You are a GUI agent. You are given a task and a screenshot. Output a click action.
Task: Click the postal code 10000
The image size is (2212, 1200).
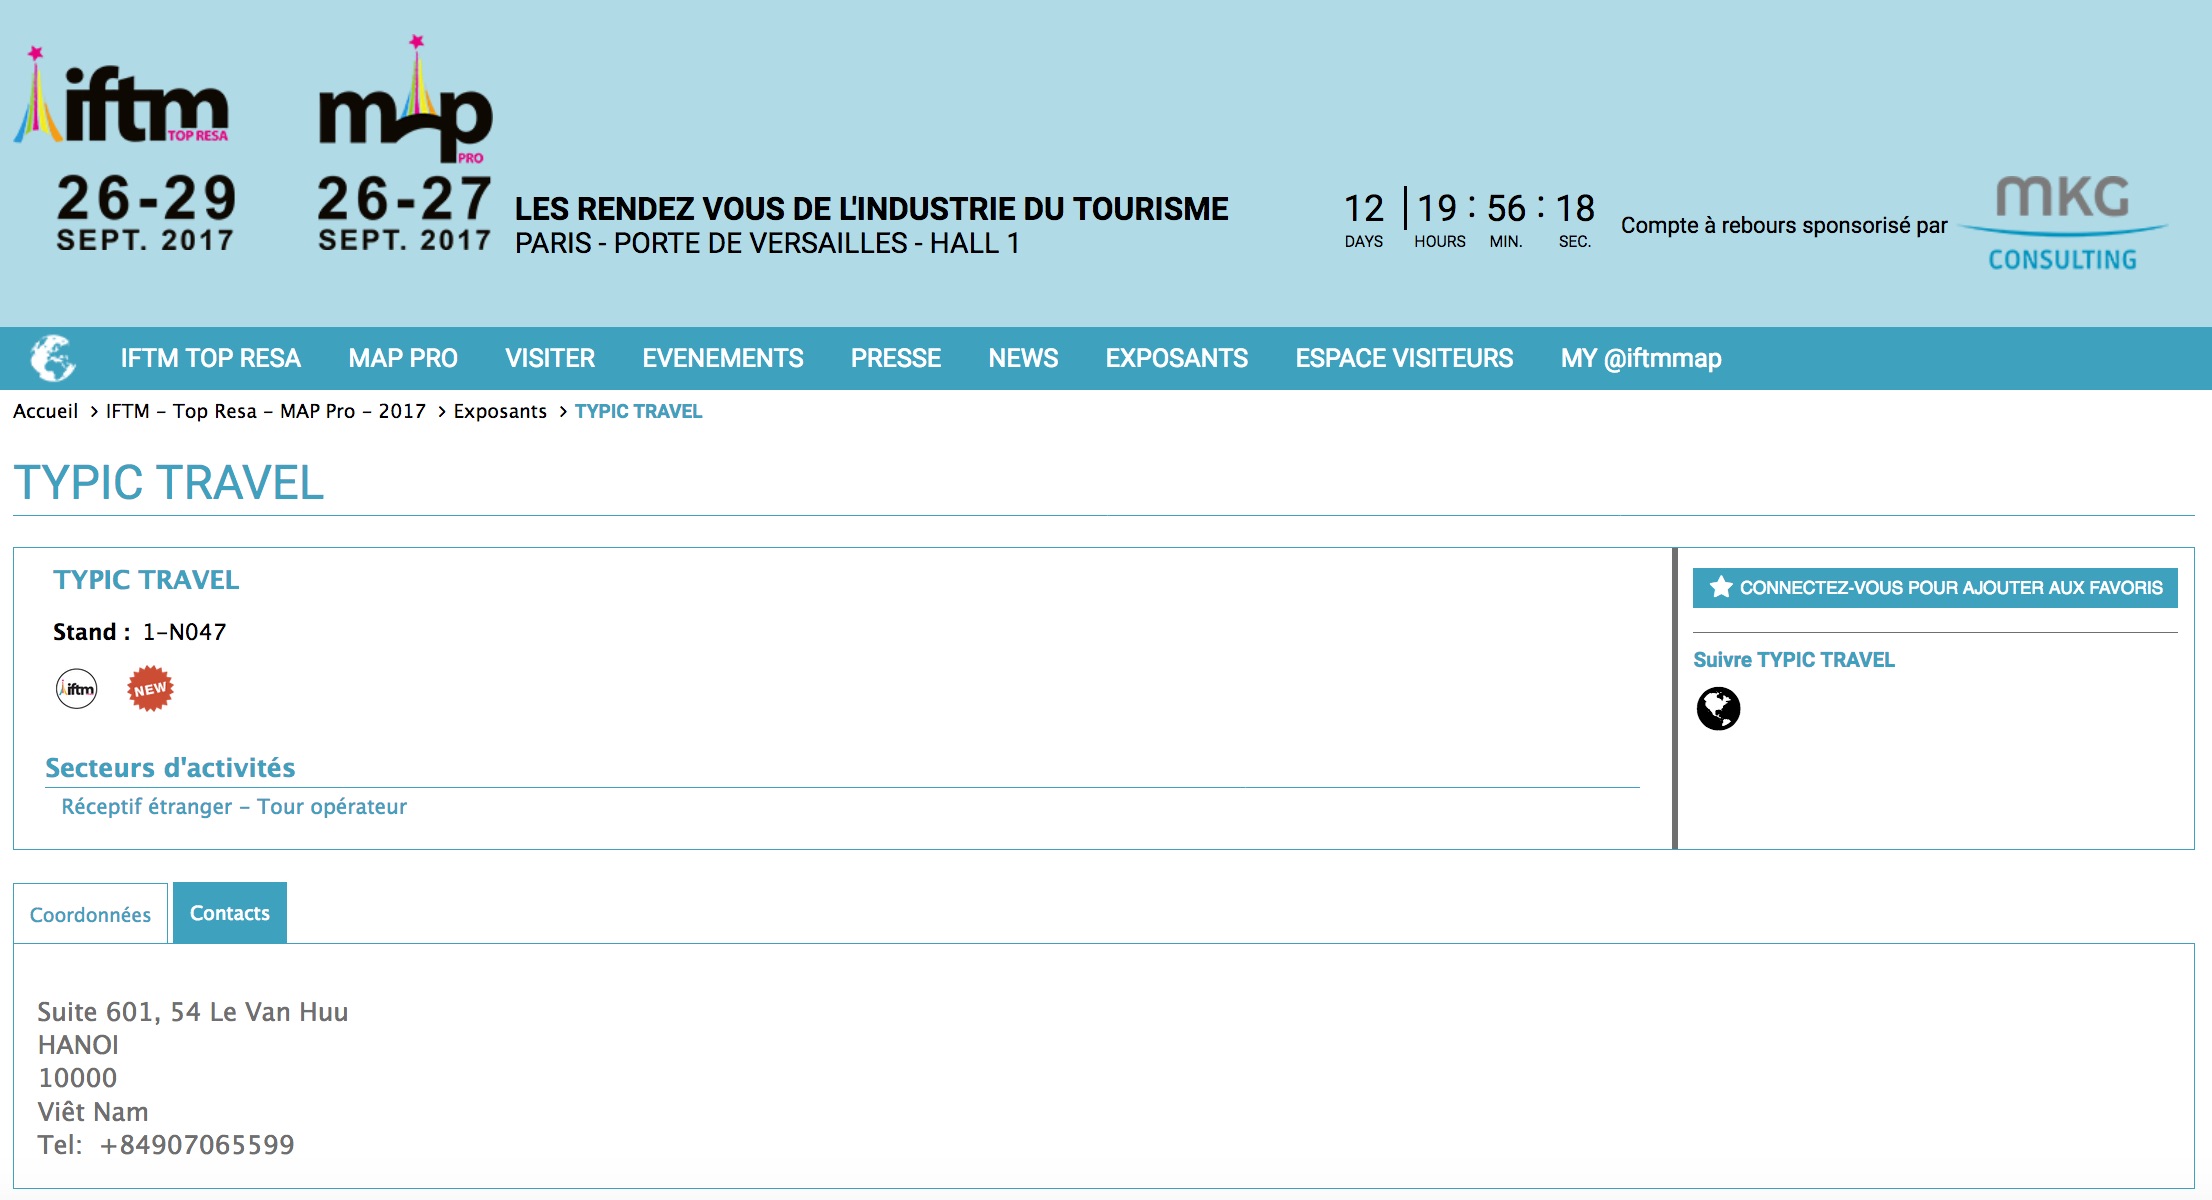pyautogui.click(x=77, y=1078)
